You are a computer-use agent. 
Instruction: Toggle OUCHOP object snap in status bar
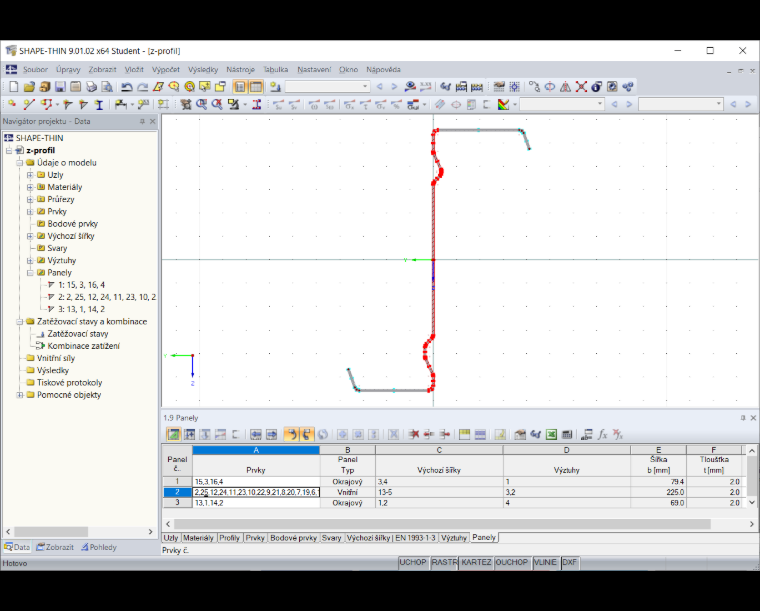(511, 562)
